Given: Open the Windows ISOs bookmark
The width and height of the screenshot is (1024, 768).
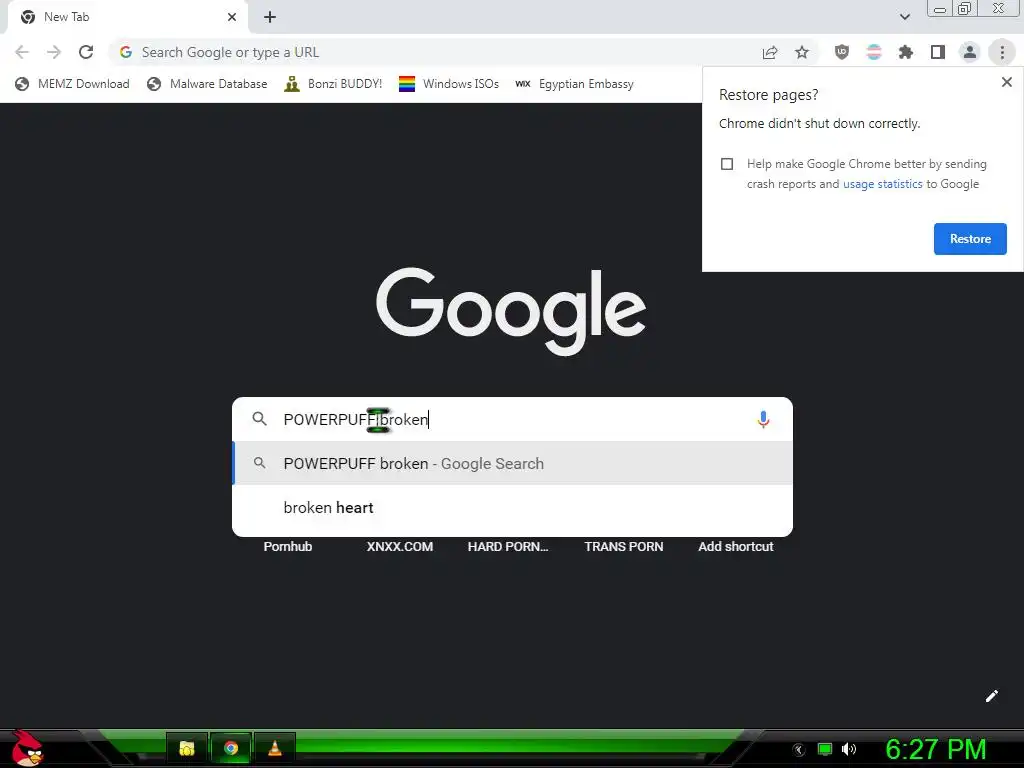Looking at the screenshot, I should pos(449,84).
